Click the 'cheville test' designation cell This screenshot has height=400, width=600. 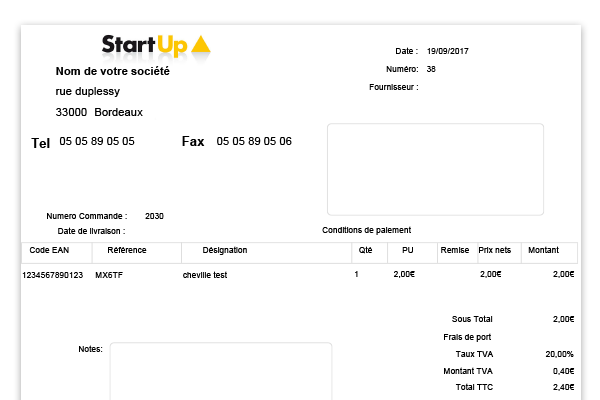(205, 274)
